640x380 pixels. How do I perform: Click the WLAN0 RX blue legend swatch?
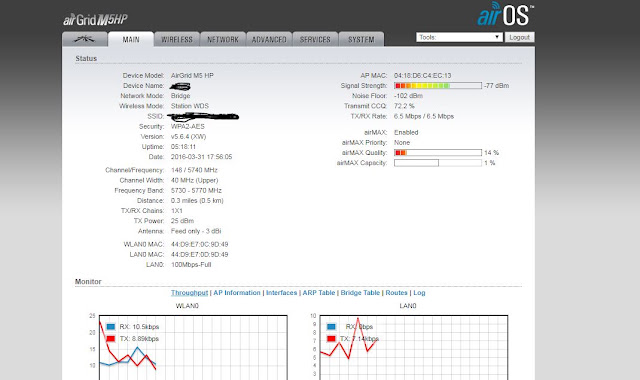(111, 327)
